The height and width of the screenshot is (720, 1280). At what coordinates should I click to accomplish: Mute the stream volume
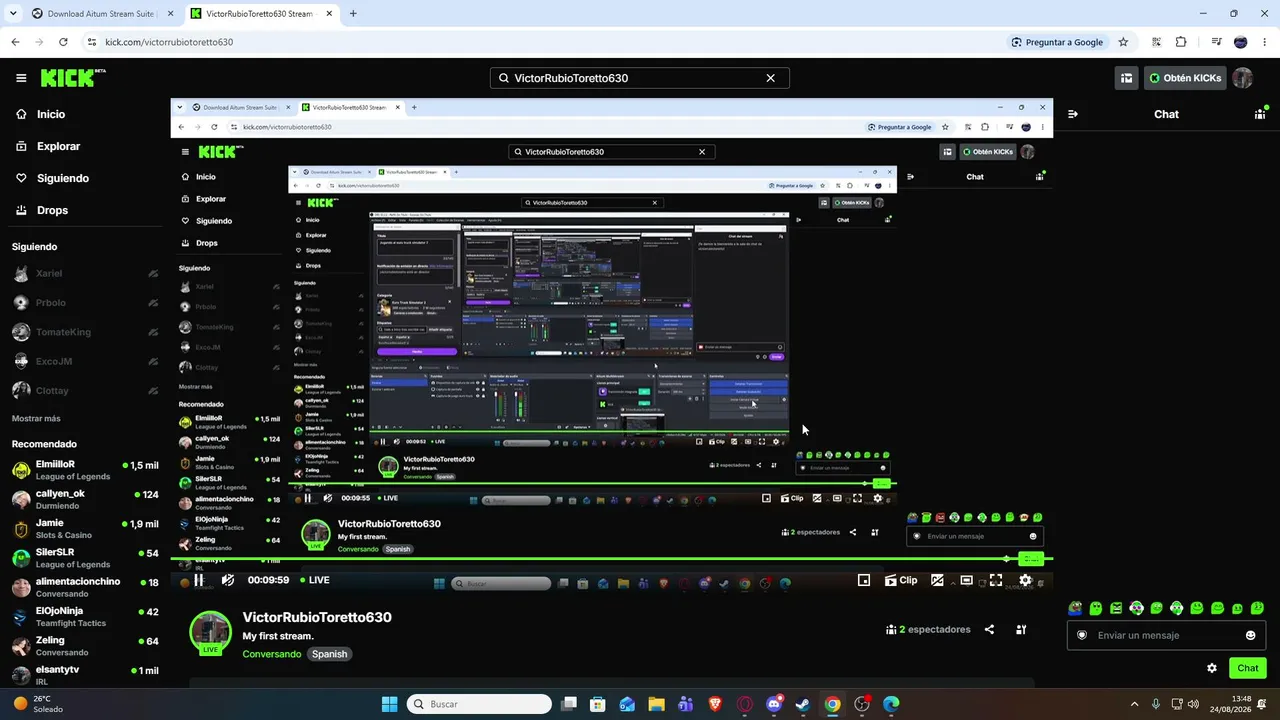(x=228, y=580)
